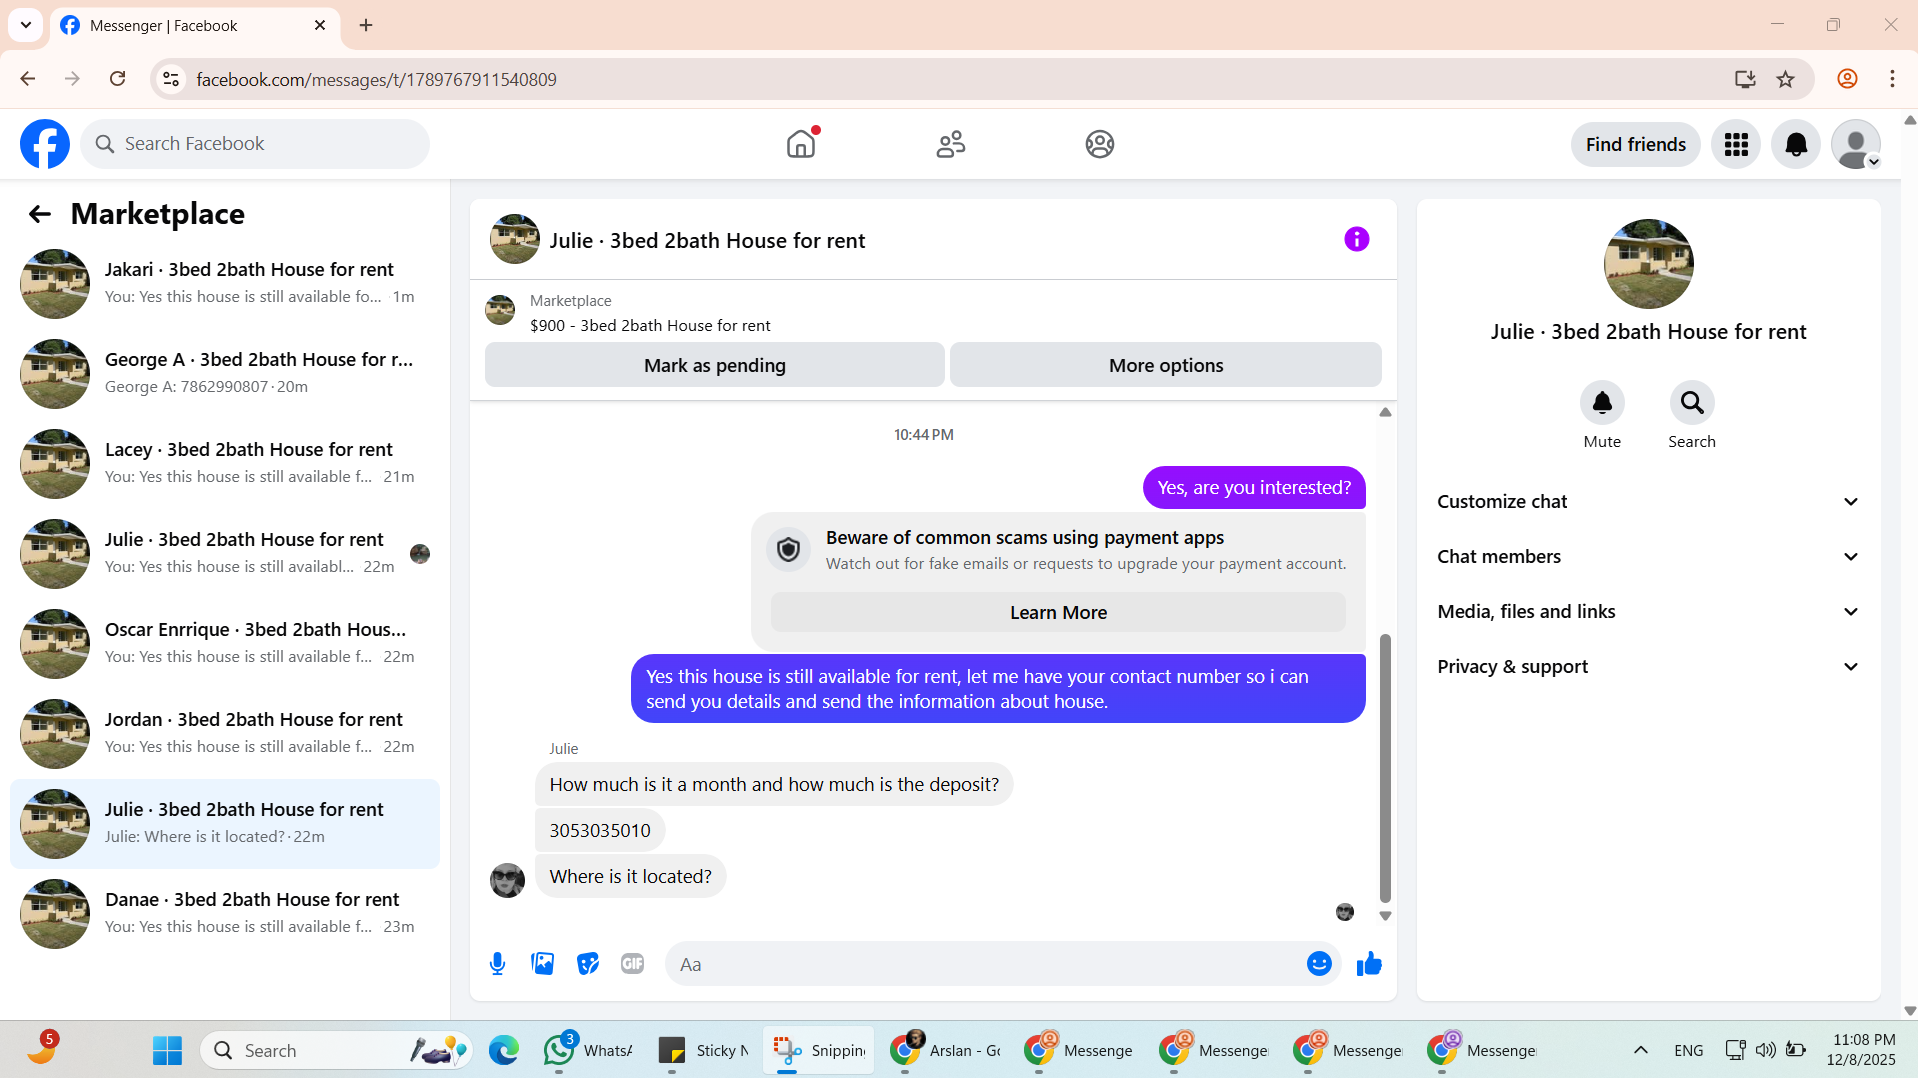Close the Messenger | Facebook tab
The height and width of the screenshot is (1078, 1918).
[x=320, y=25]
